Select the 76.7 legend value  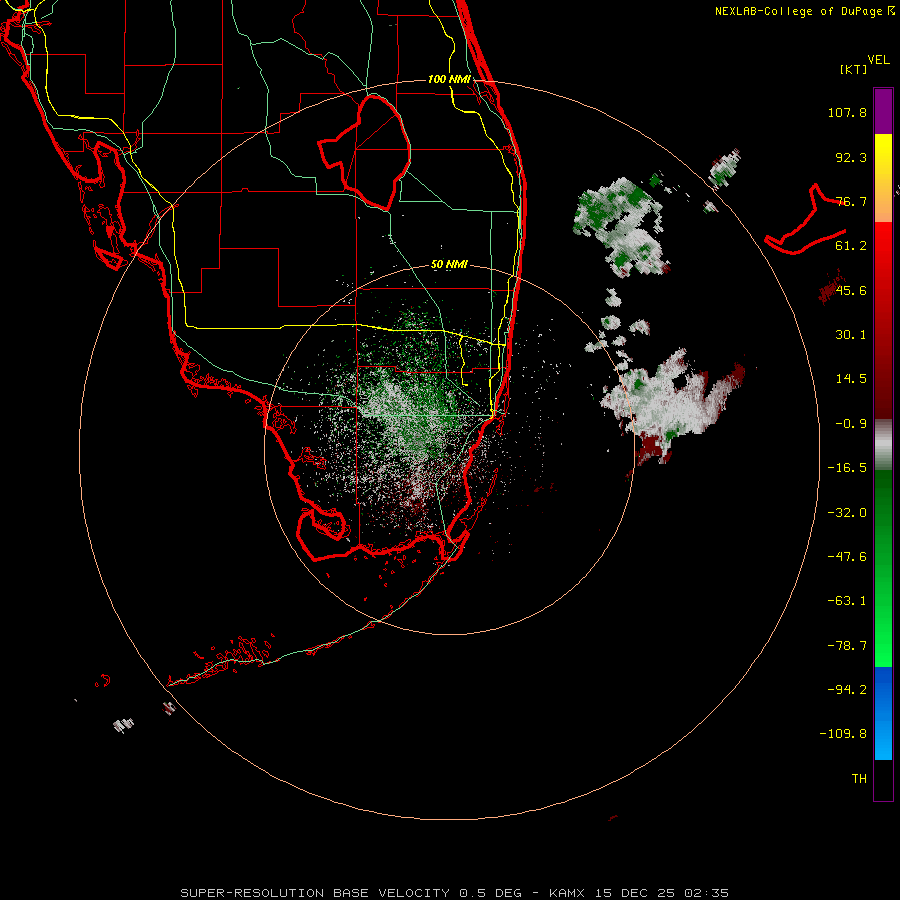[851, 201]
